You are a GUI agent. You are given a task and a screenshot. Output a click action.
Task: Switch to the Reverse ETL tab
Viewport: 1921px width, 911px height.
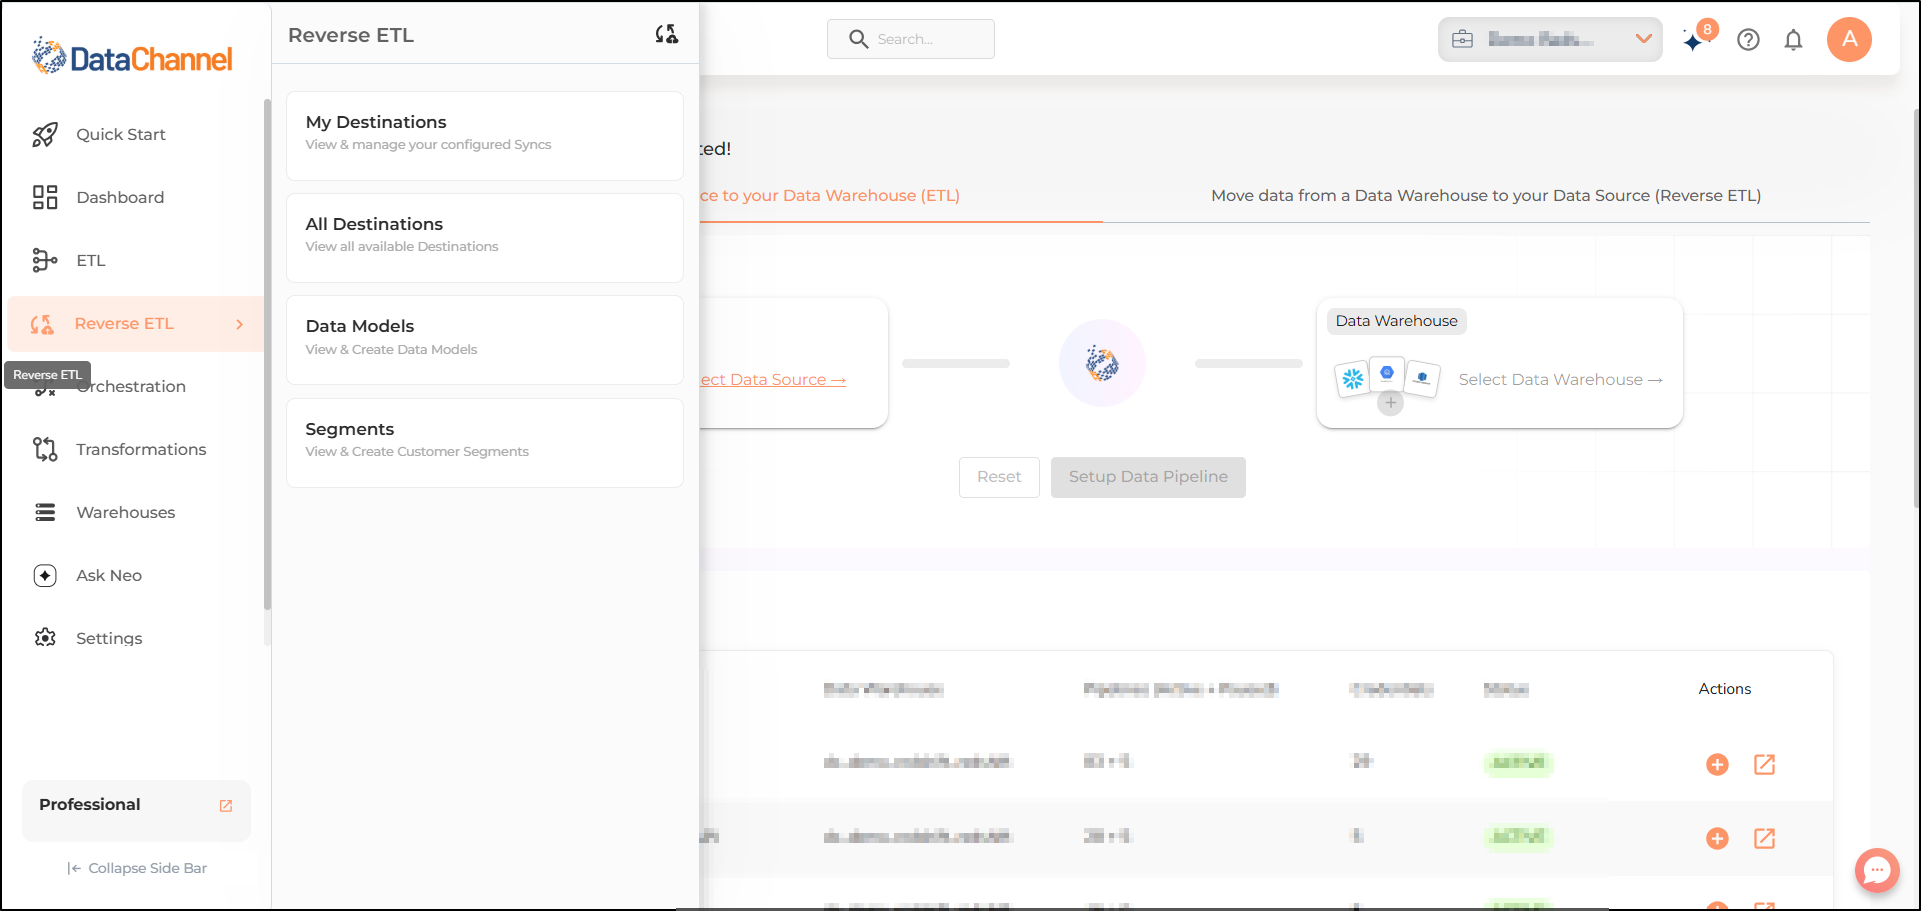click(1486, 196)
